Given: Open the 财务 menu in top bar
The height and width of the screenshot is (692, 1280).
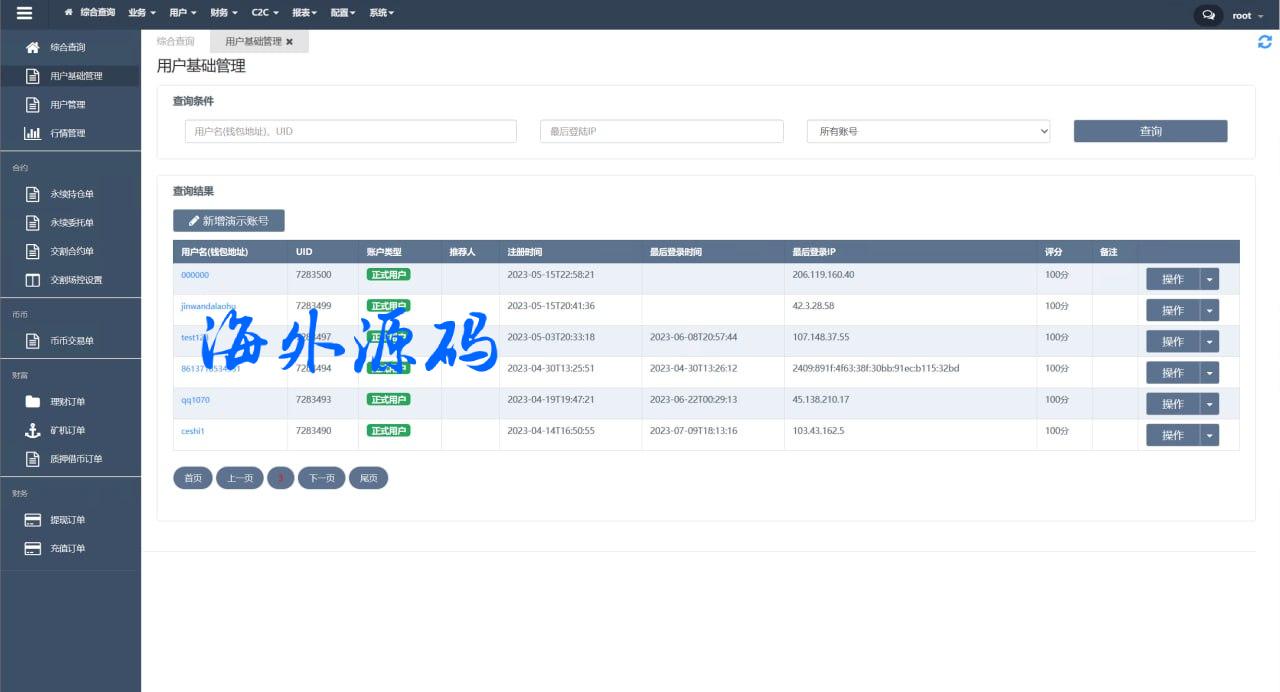Looking at the screenshot, I should click(224, 14).
